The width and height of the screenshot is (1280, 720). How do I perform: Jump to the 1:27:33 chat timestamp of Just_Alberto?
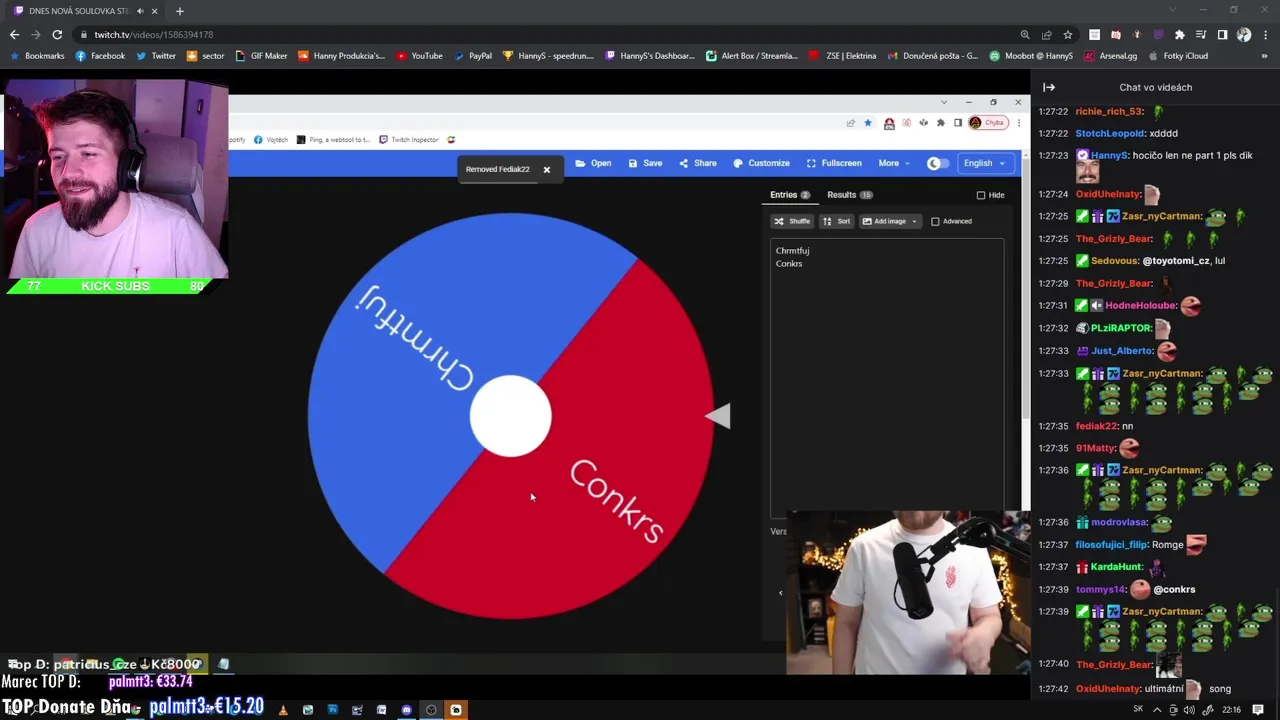[1053, 351]
